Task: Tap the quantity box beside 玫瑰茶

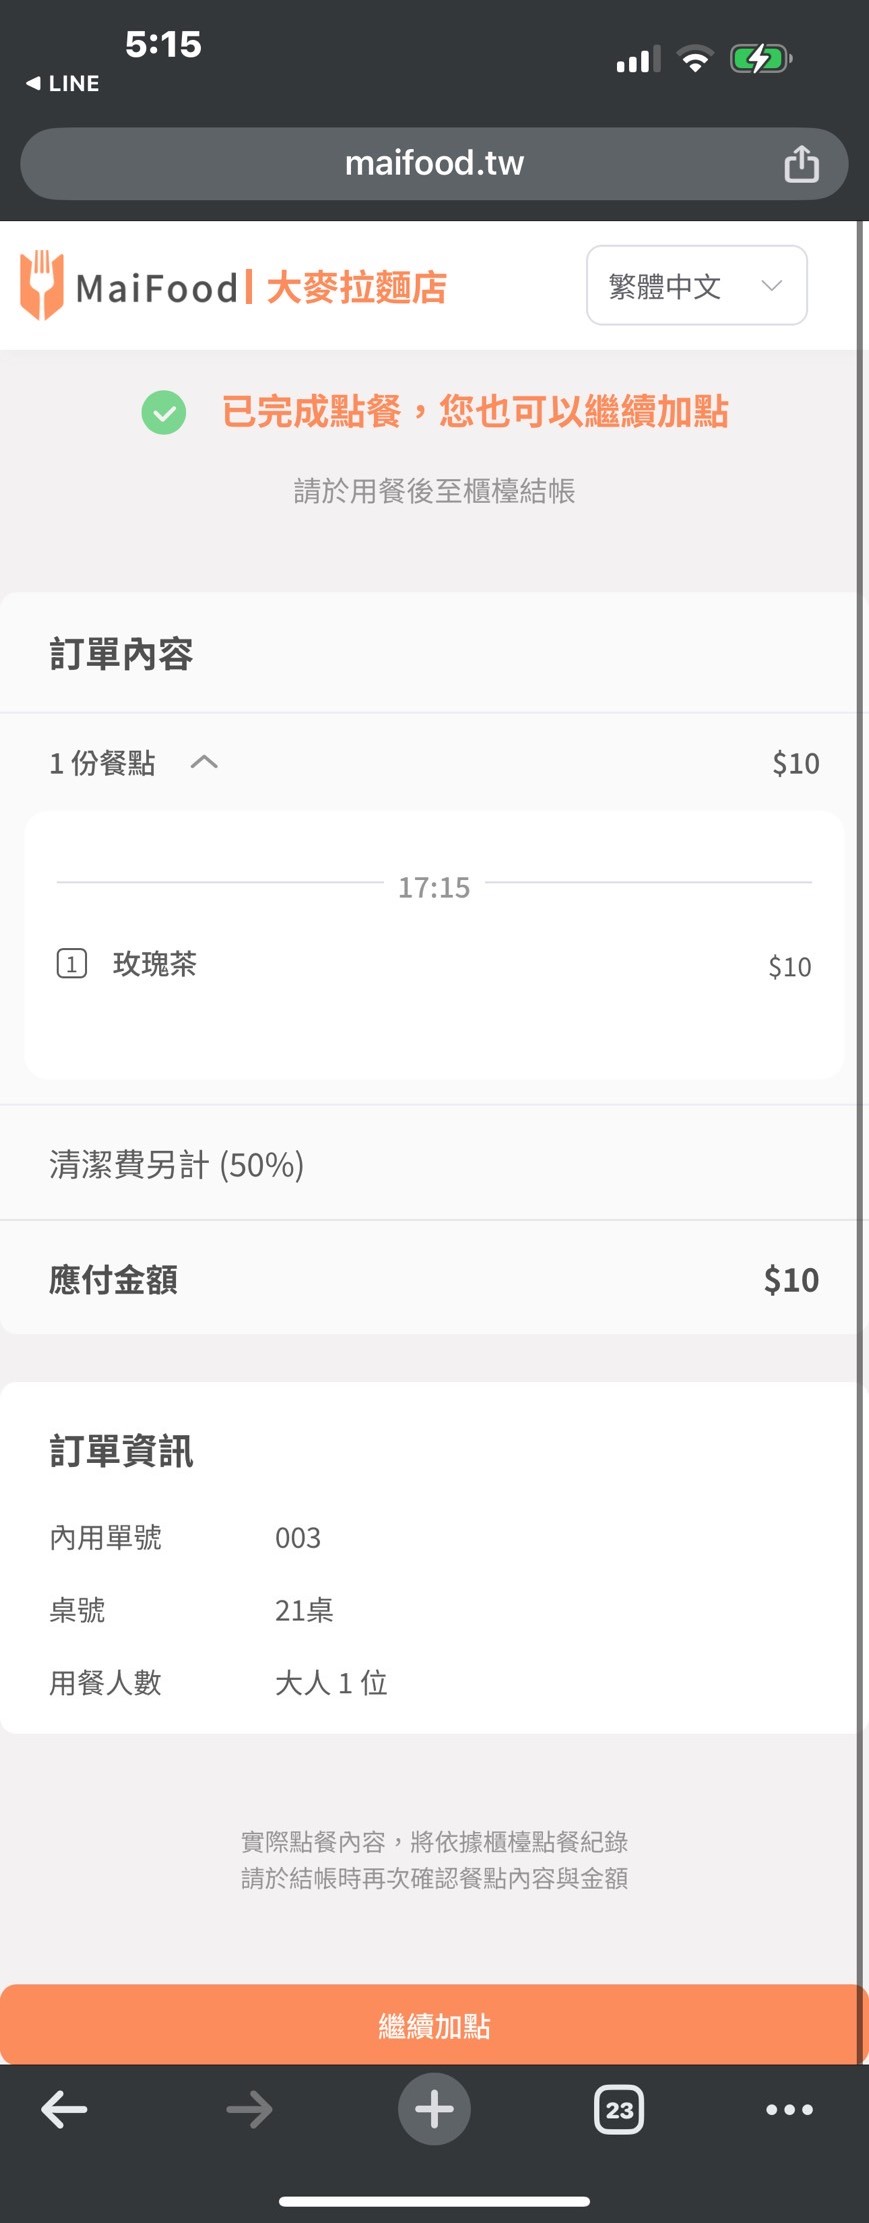Action: tap(72, 964)
